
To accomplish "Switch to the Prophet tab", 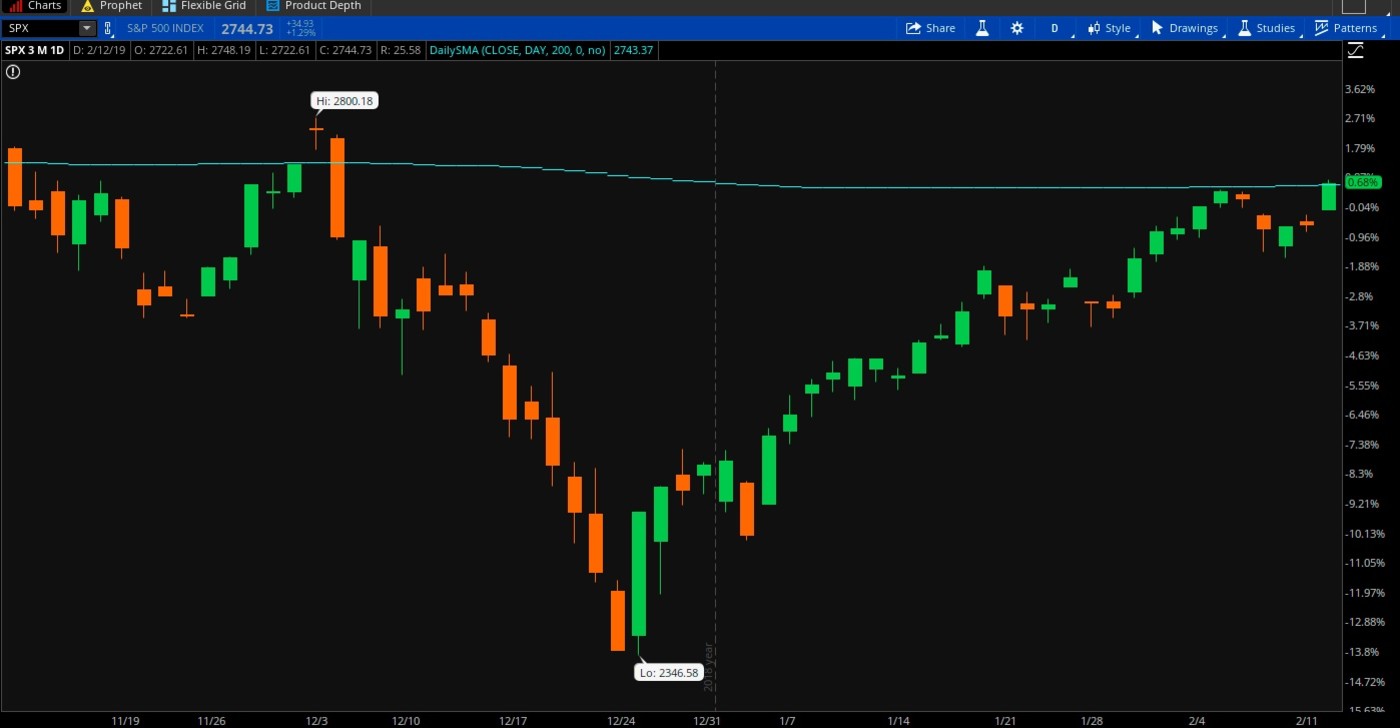I will [112, 6].
